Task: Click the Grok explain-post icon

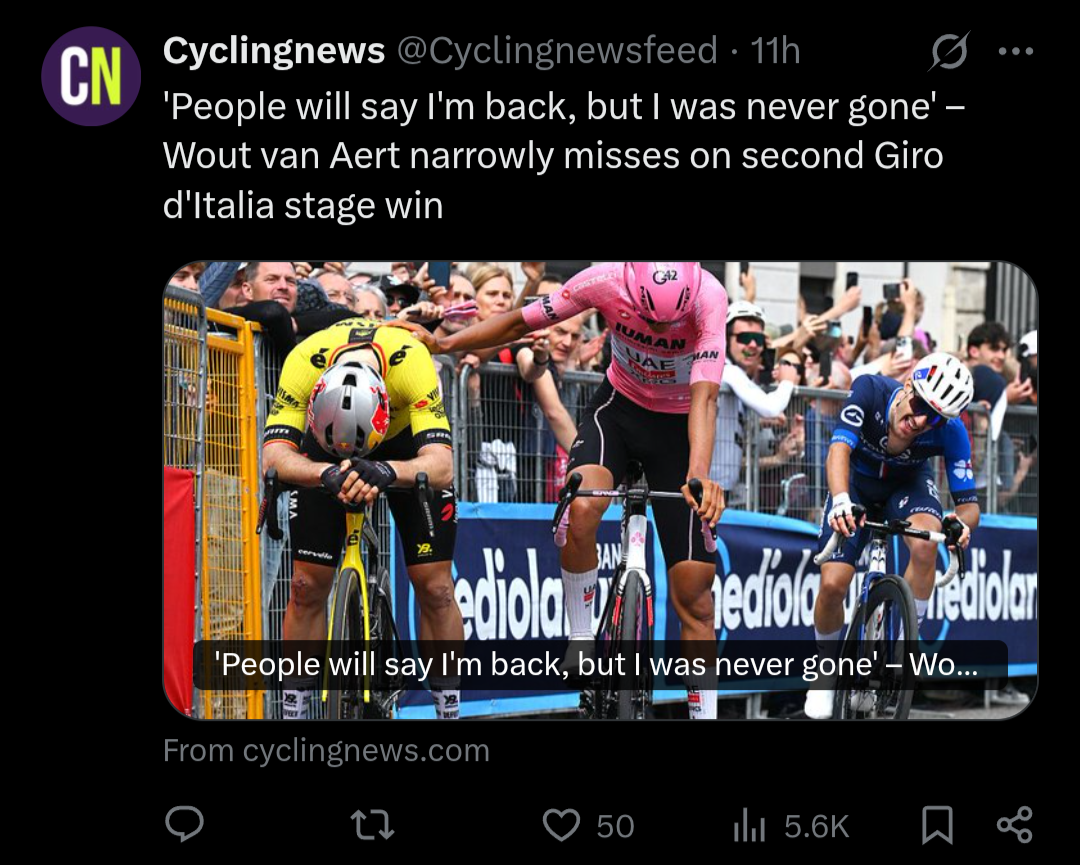Action: pos(948,52)
